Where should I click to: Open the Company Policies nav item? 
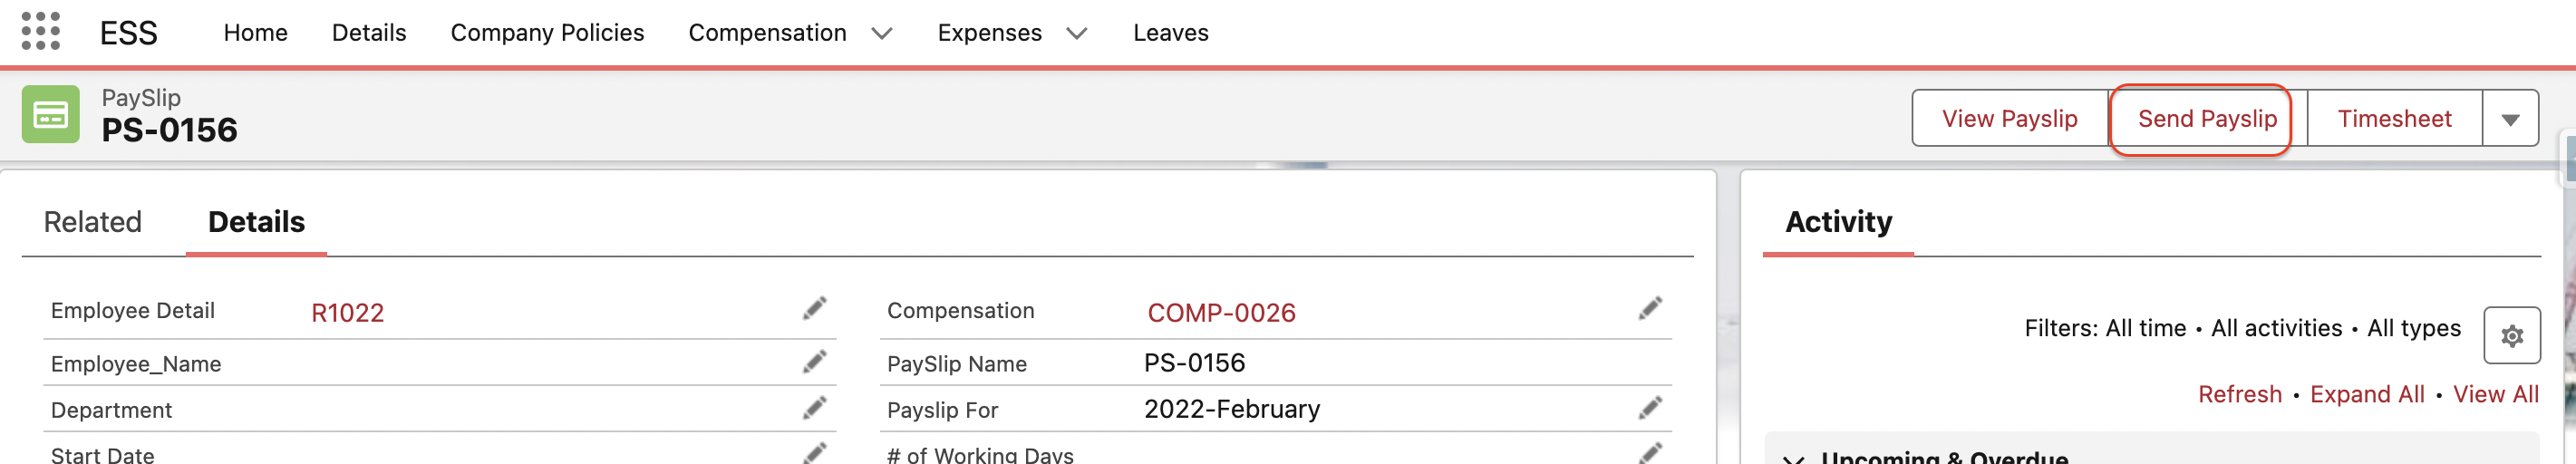[x=547, y=33]
